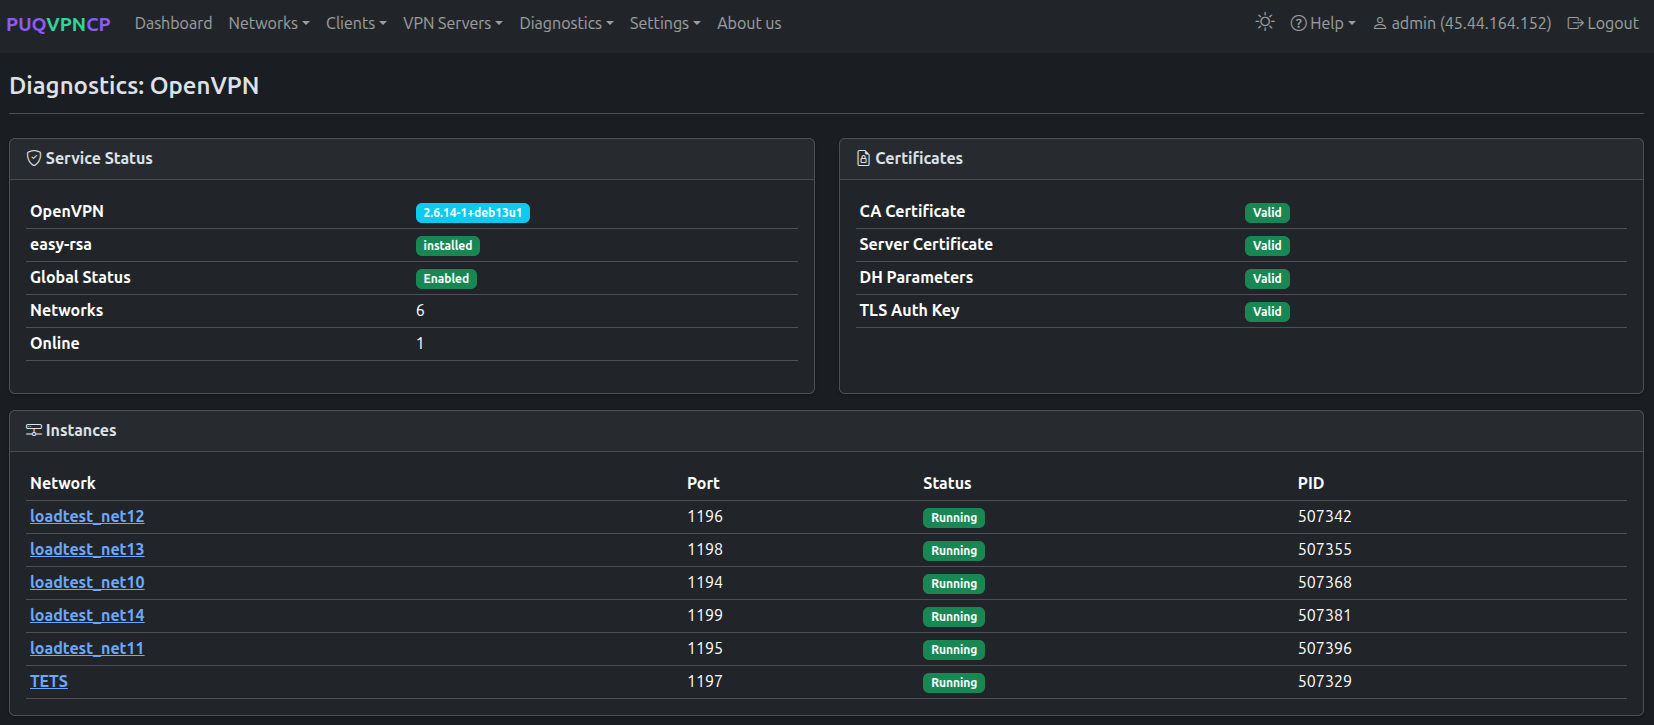Expand the Diagnostics dropdown menu

coord(566,23)
